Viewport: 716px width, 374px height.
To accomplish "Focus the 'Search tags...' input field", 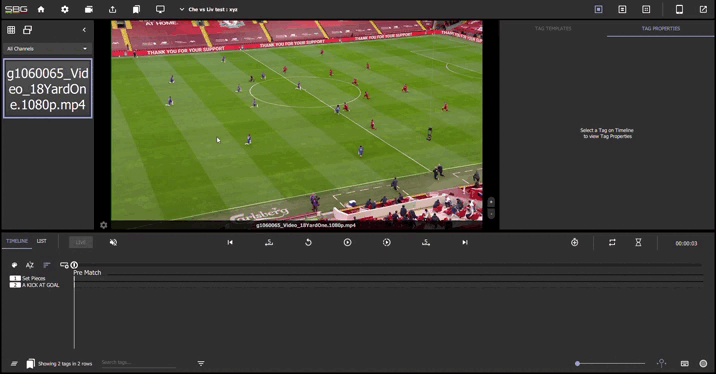I will [x=138, y=363].
